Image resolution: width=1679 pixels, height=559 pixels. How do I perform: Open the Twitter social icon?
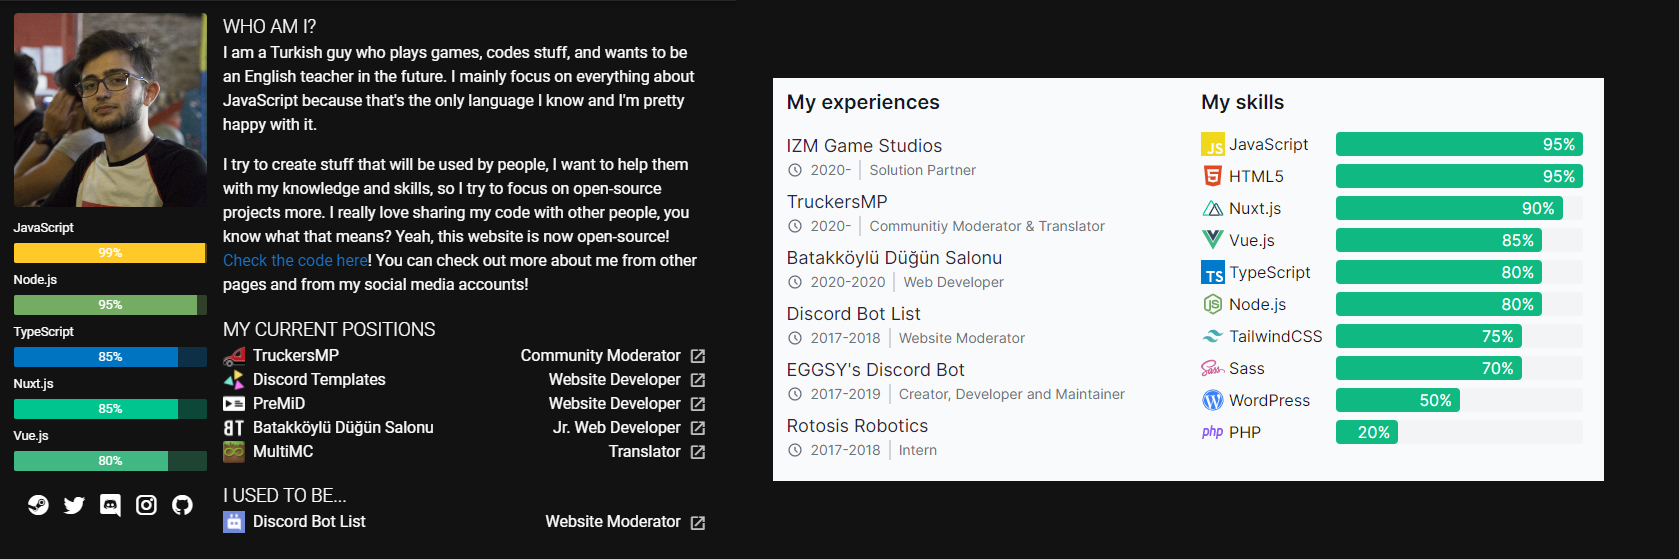74,505
